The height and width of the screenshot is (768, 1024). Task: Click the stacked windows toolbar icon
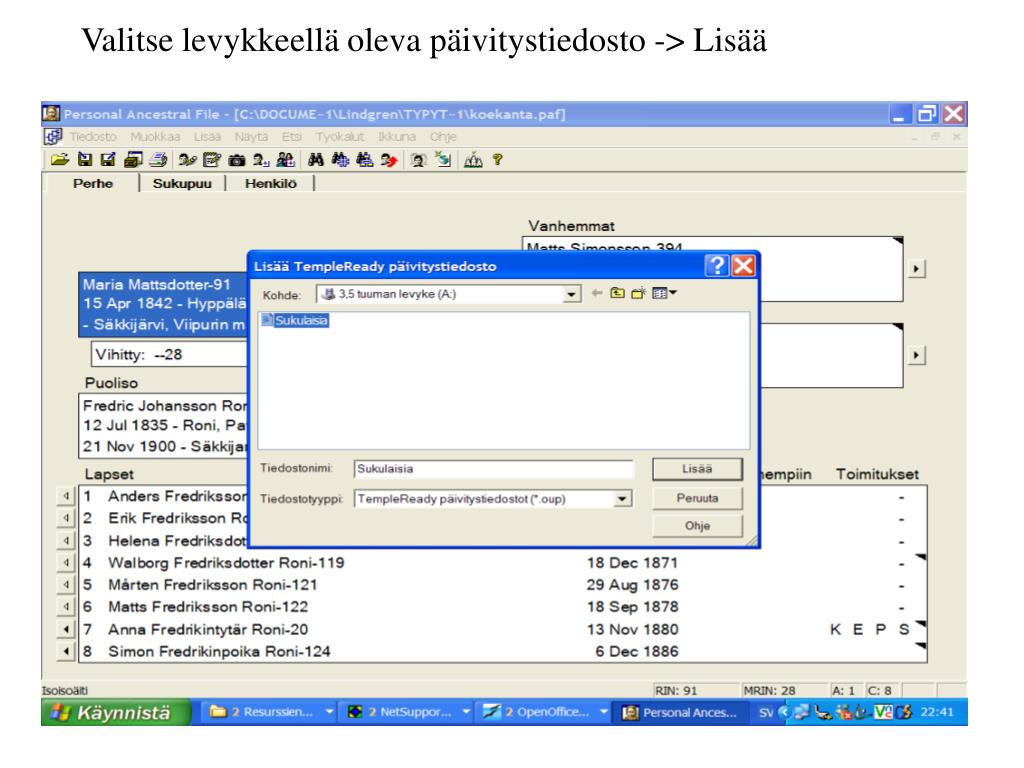point(133,160)
